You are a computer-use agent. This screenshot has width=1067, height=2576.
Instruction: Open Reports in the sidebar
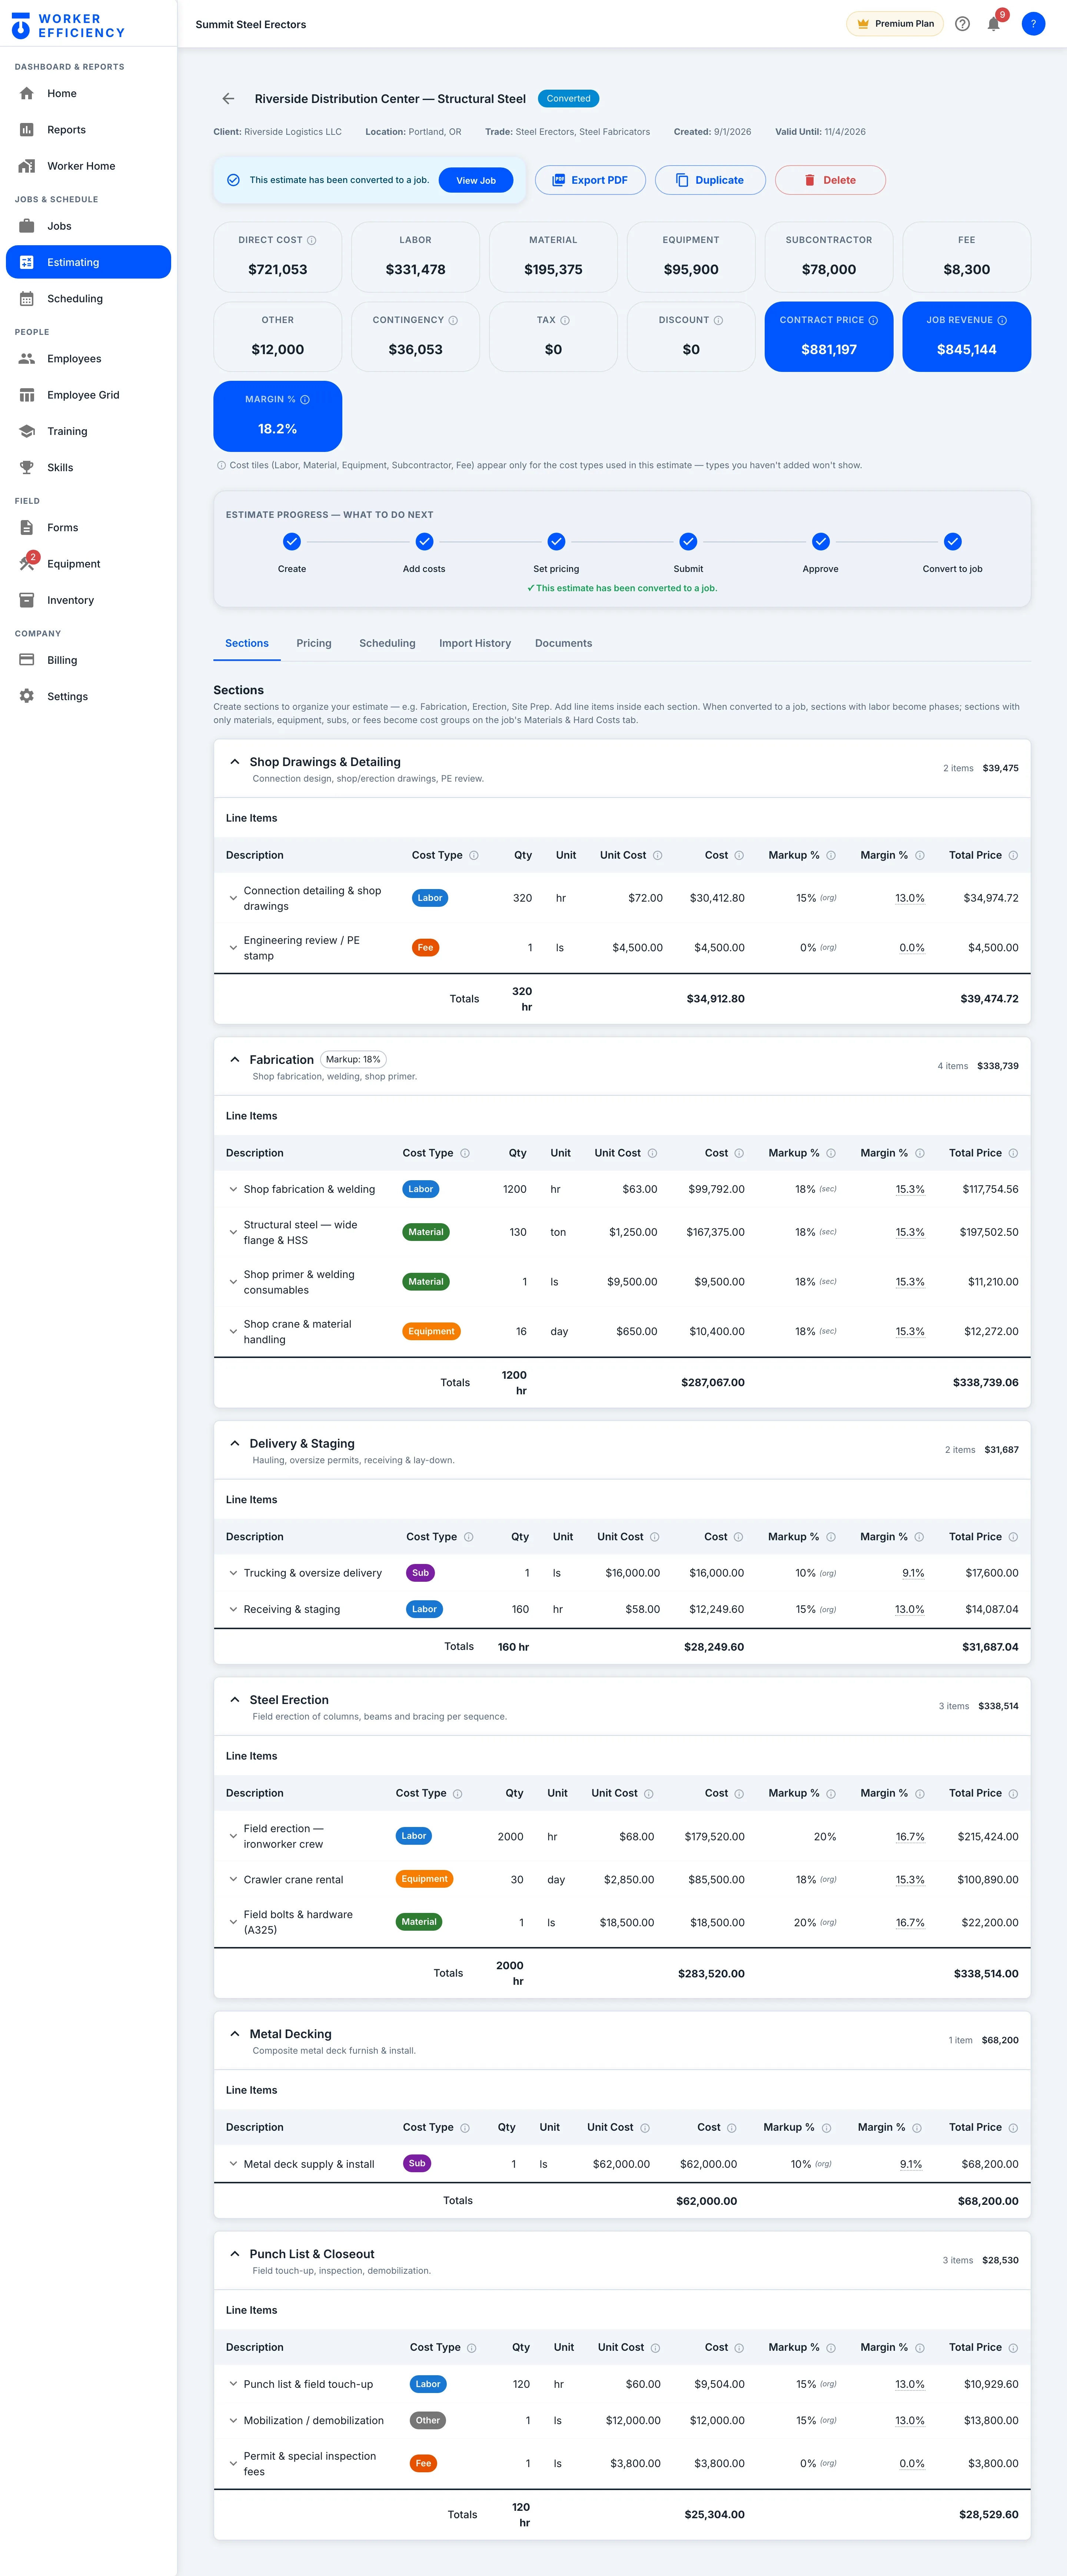(88, 130)
